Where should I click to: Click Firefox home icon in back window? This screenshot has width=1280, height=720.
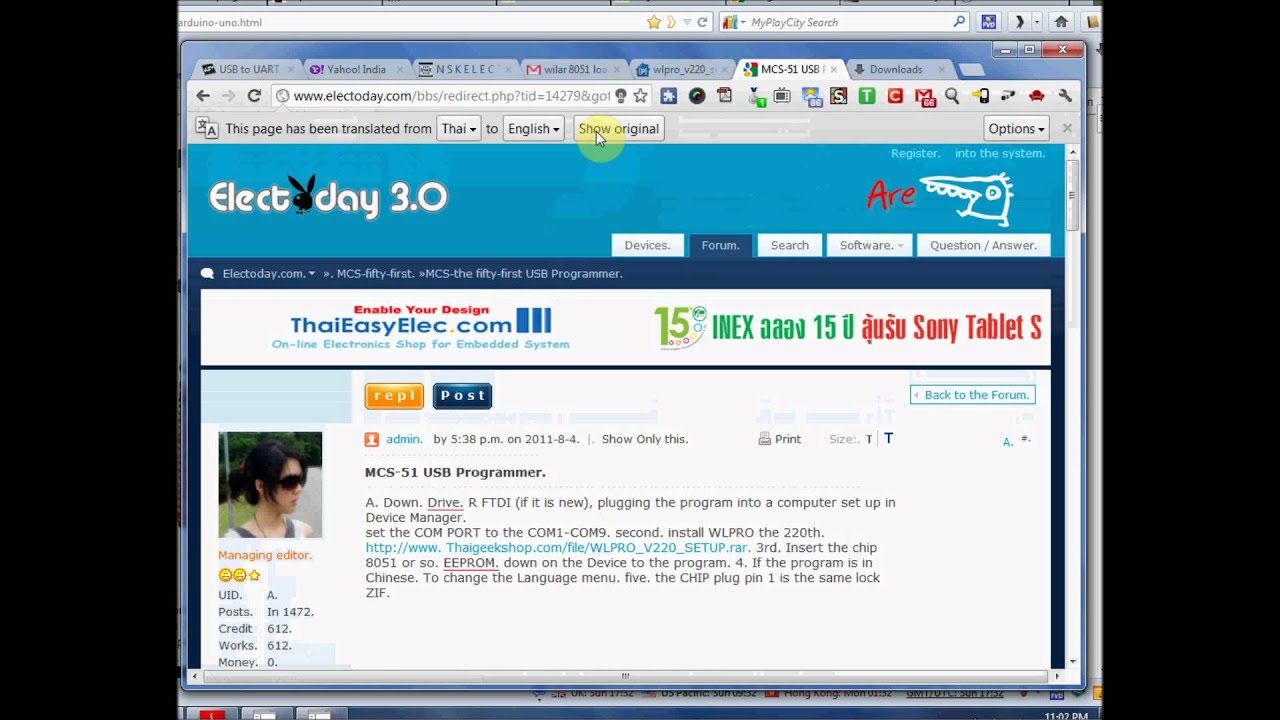1061,22
